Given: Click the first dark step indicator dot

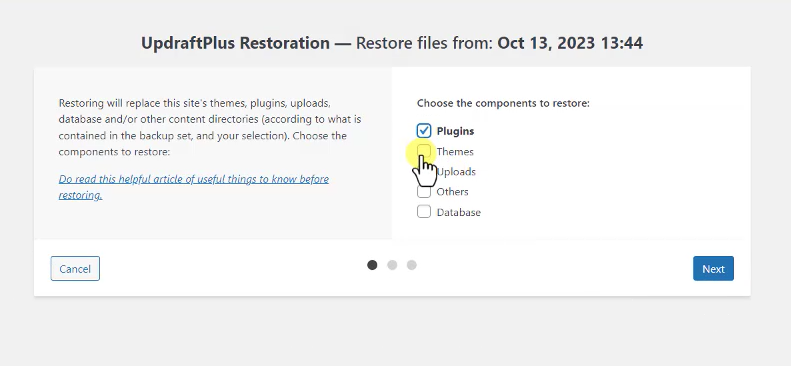Looking at the screenshot, I should [372, 265].
